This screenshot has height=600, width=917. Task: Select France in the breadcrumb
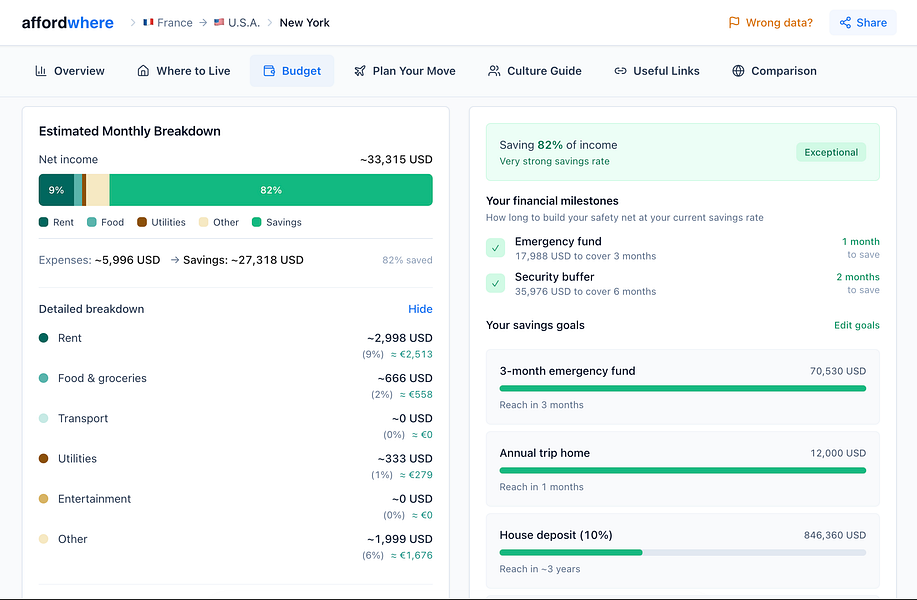click(x=174, y=23)
